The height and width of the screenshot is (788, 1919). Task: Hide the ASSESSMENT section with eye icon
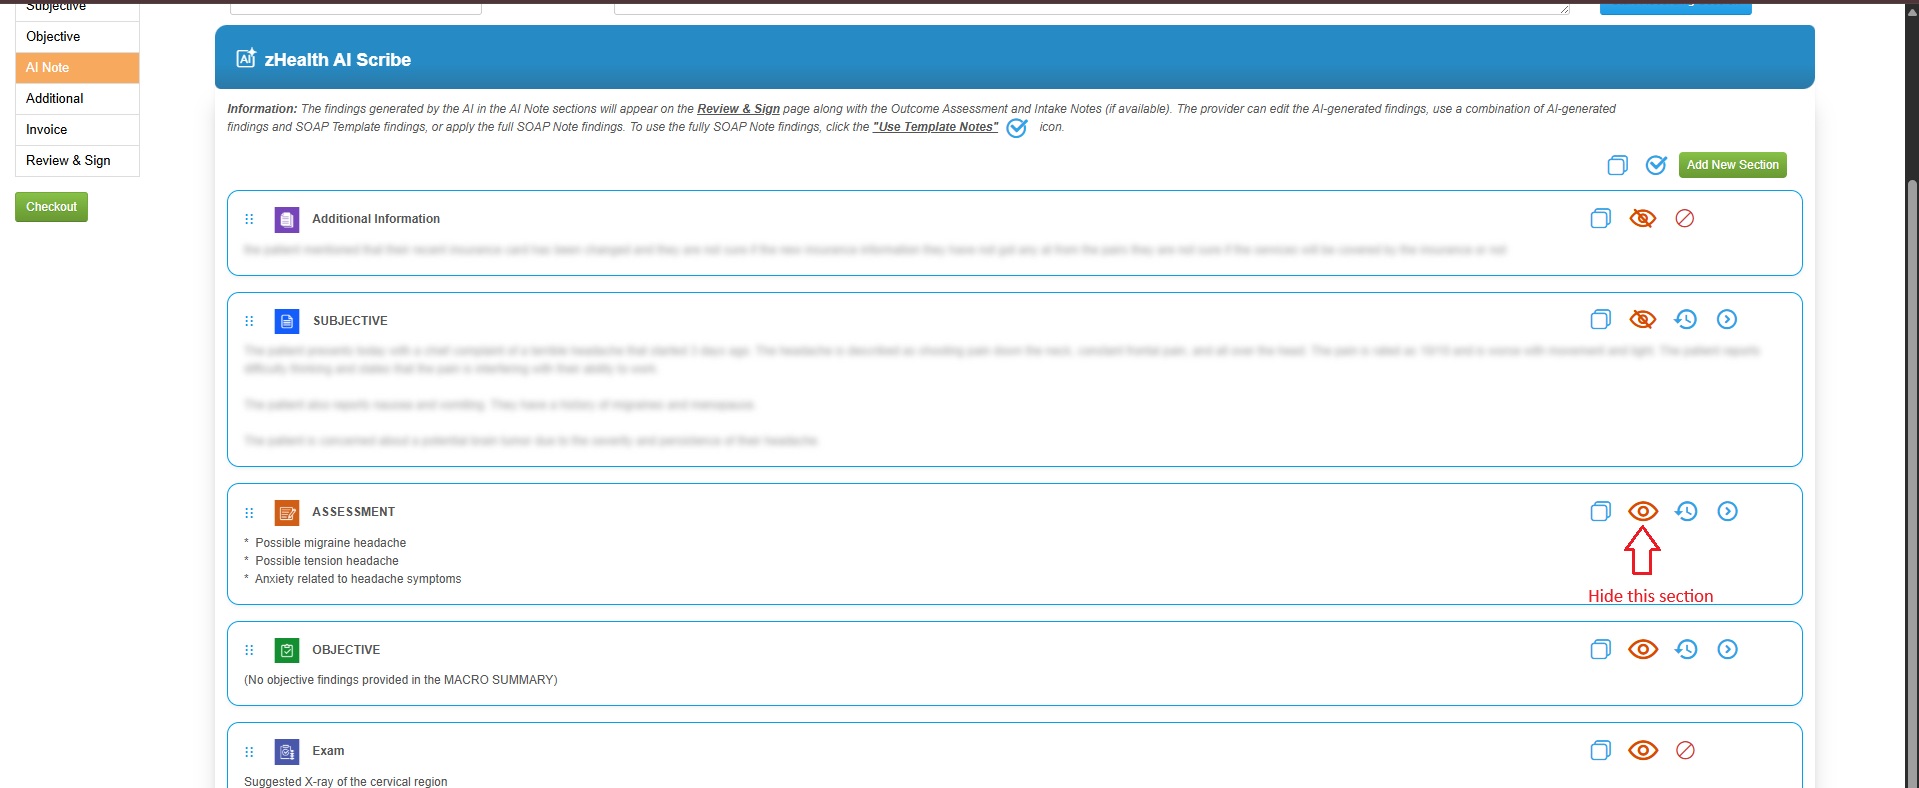[1642, 511]
